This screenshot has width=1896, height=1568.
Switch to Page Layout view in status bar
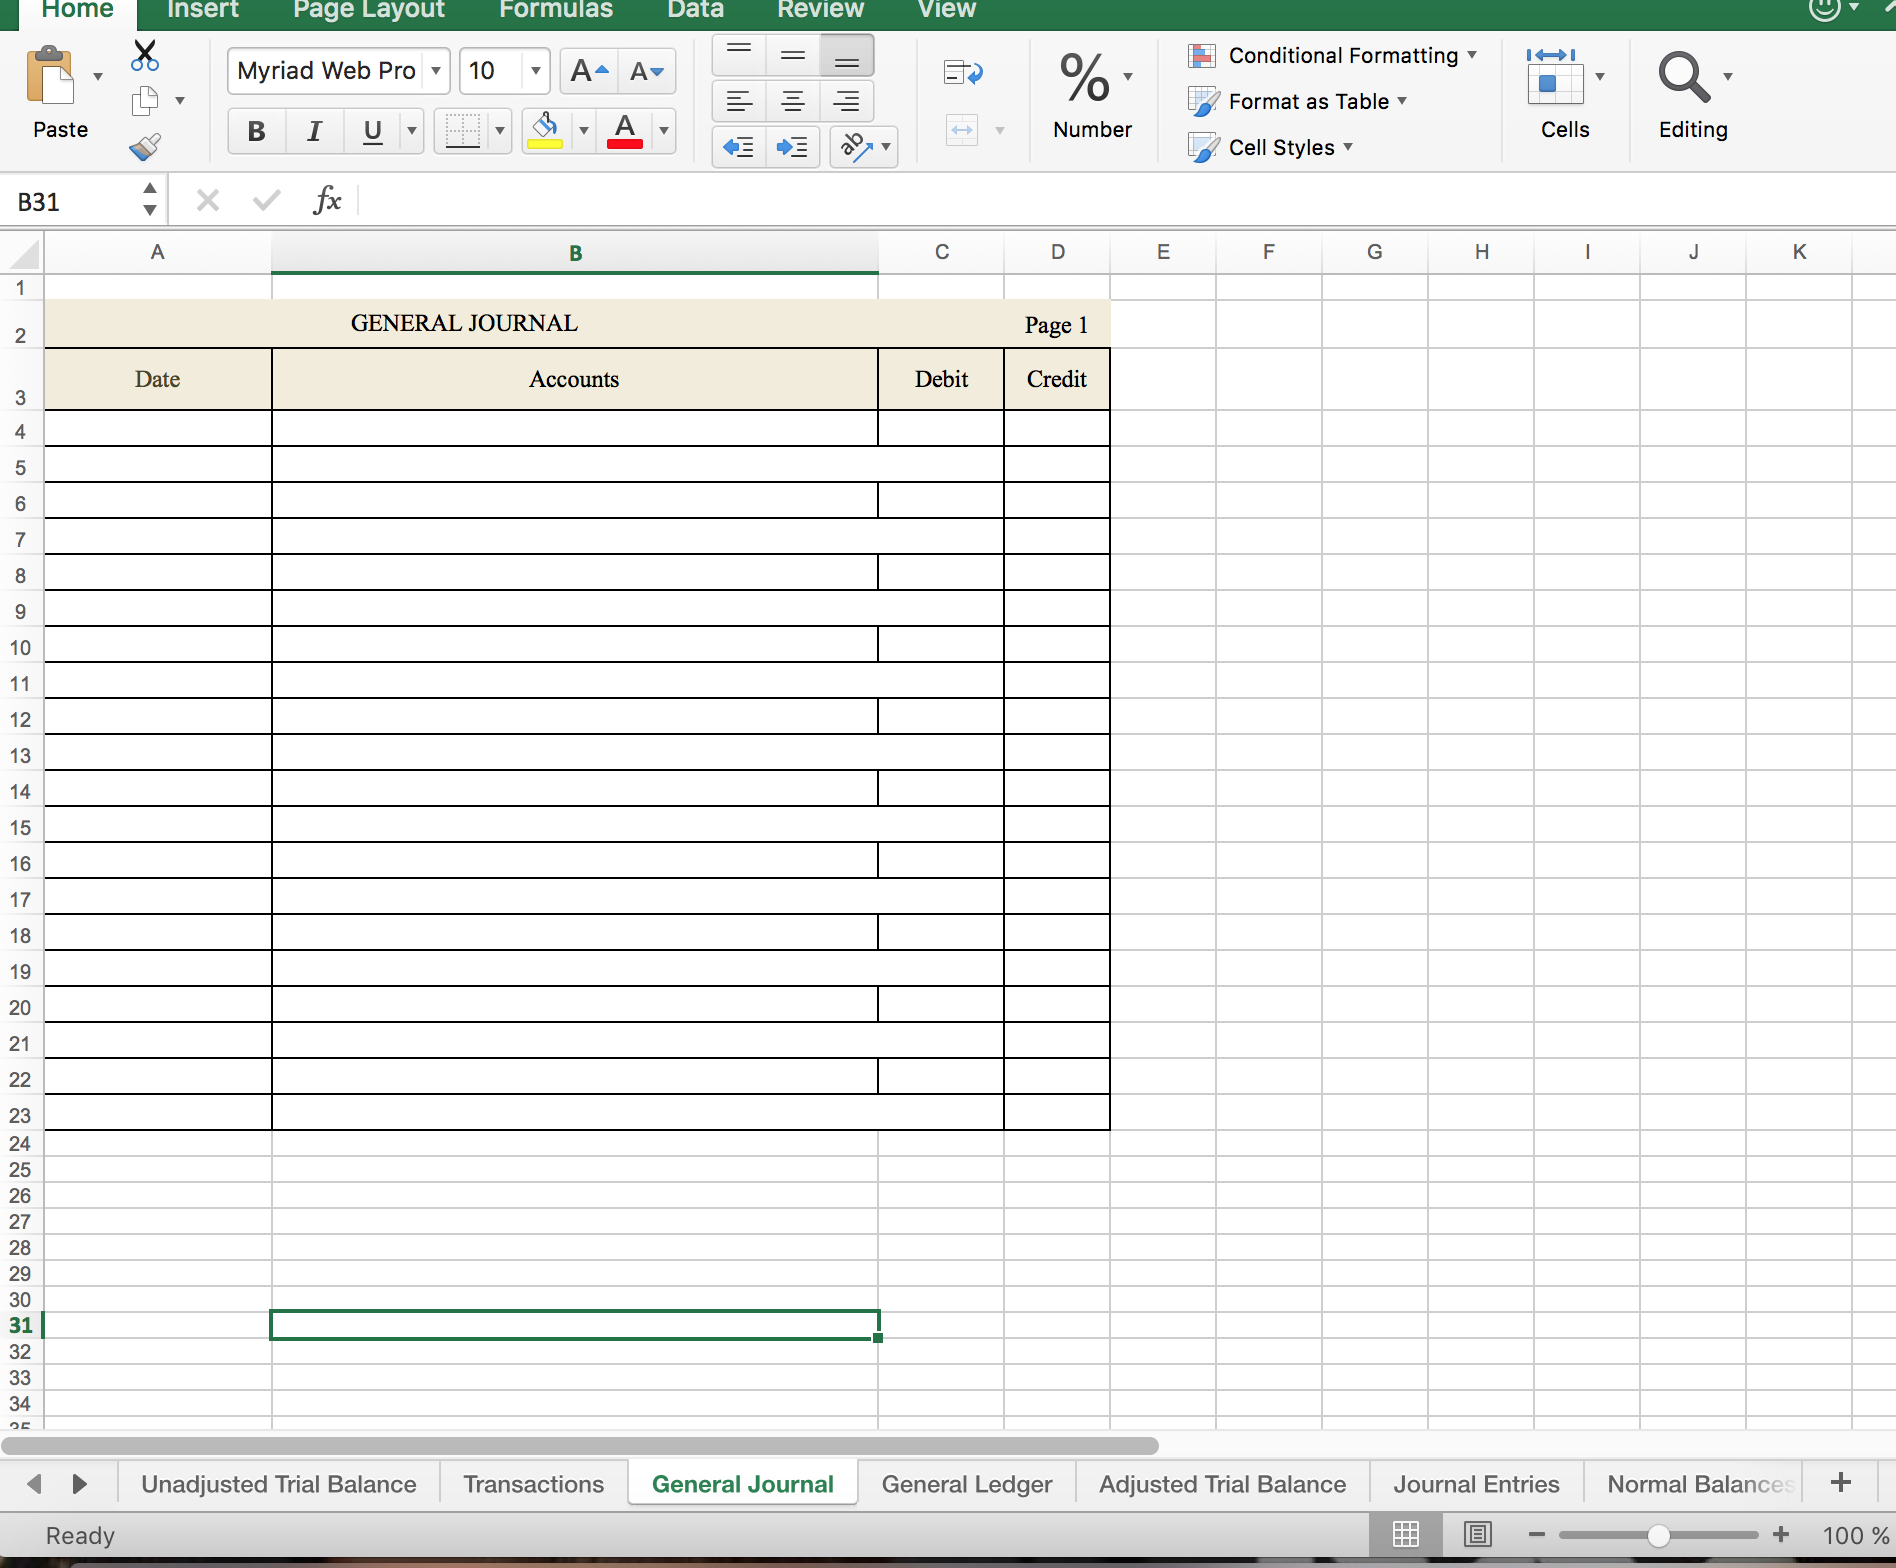[x=1477, y=1534]
